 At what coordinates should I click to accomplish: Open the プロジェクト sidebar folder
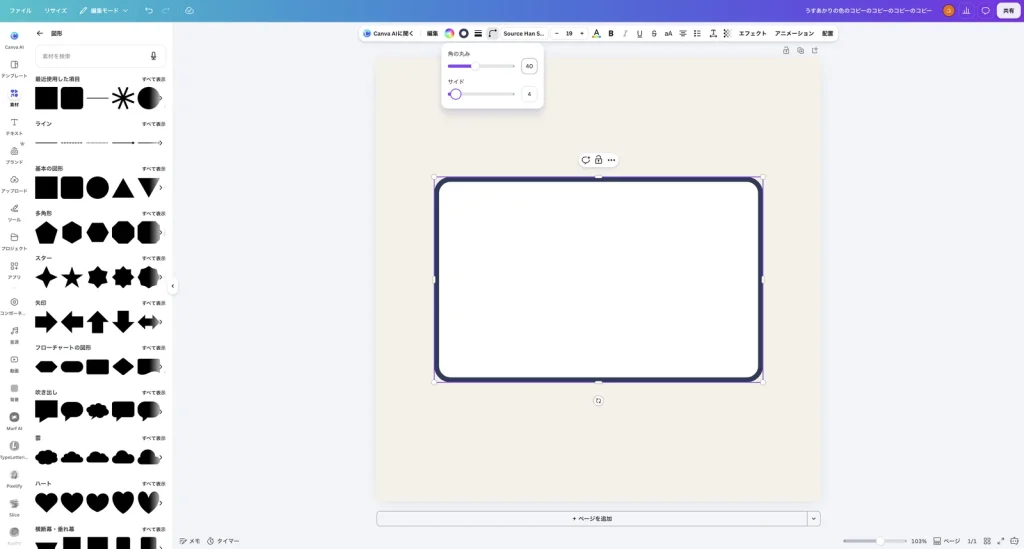[x=14, y=241]
